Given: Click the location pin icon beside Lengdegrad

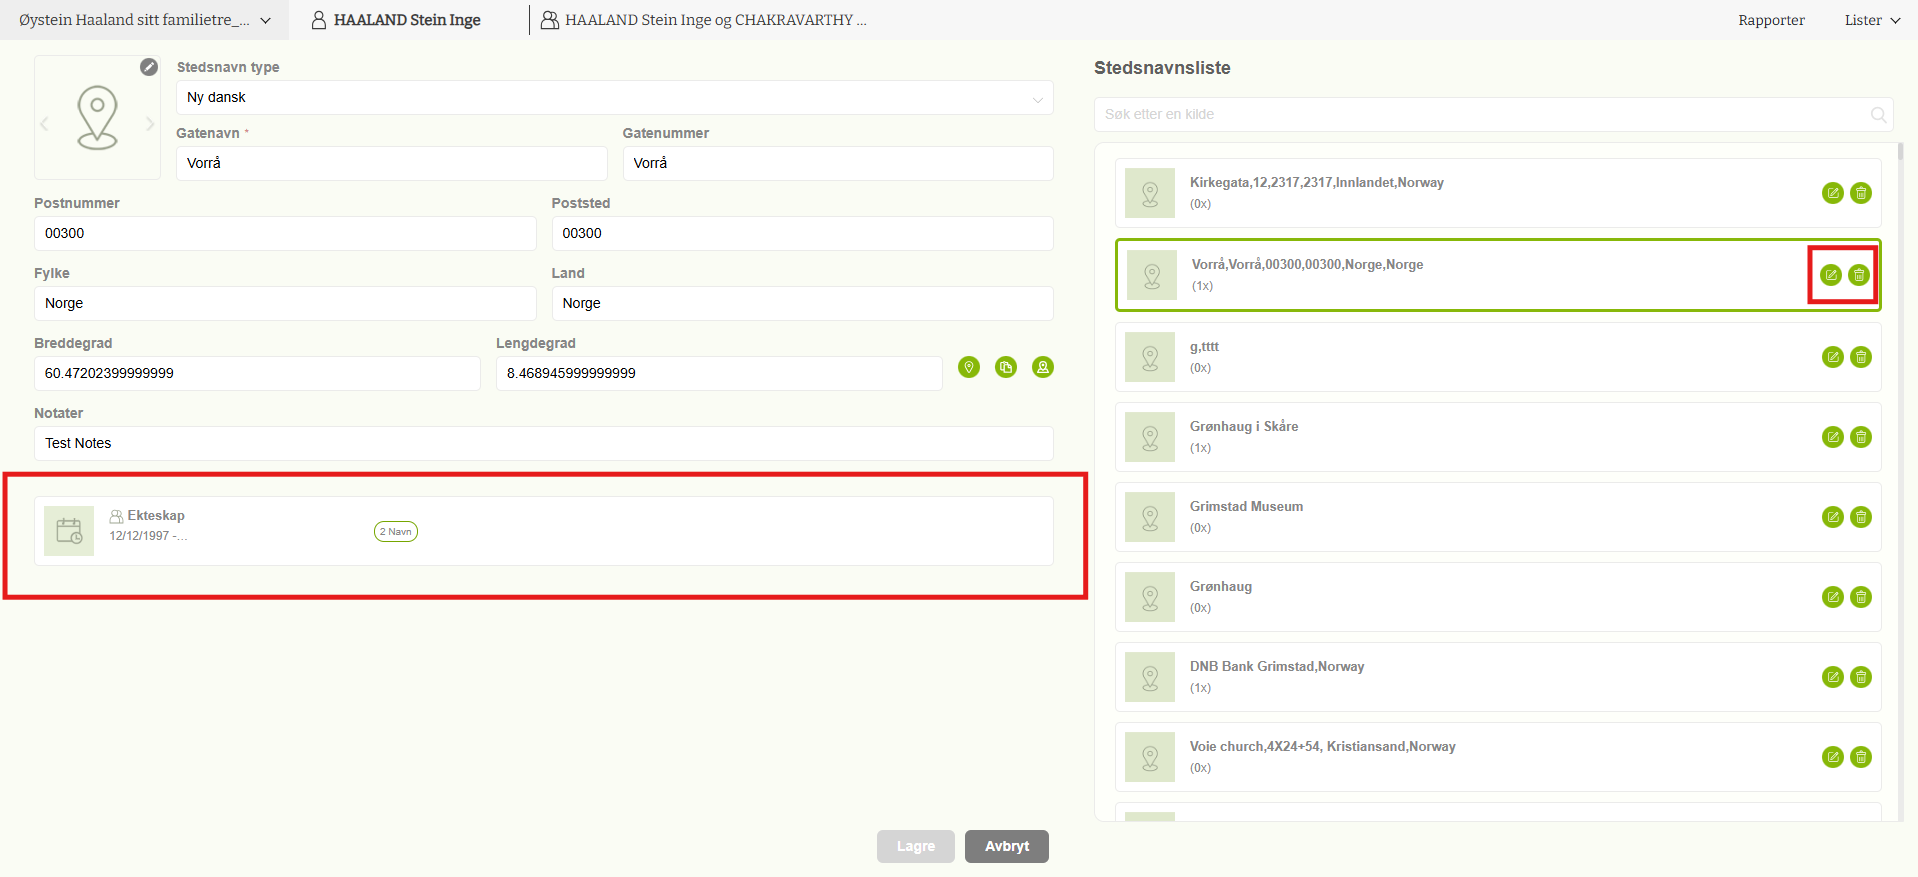Looking at the screenshot, I should click(968, 367).
